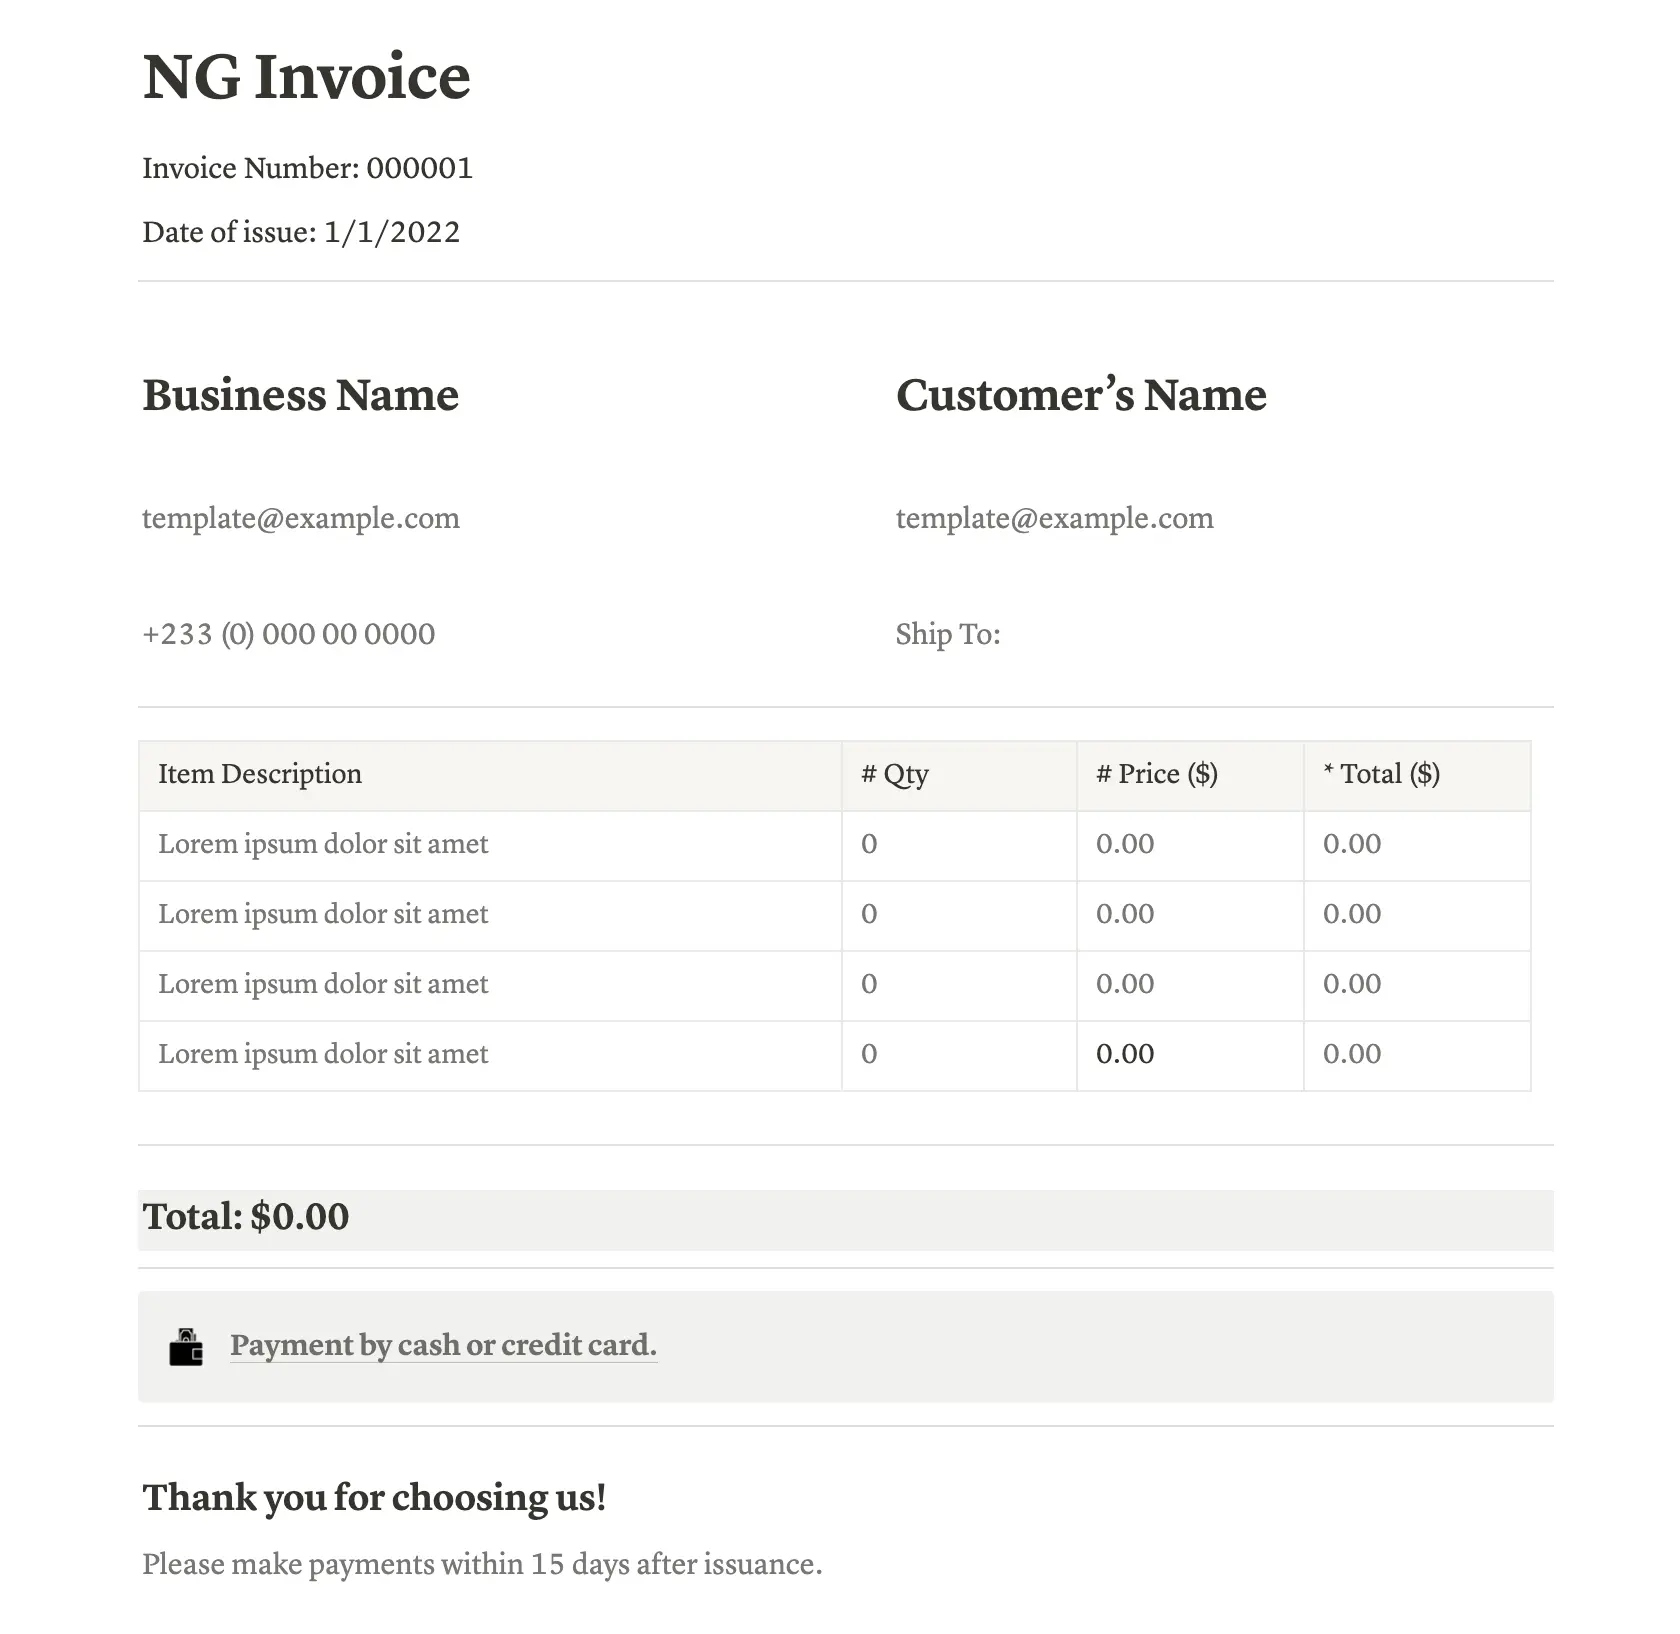Select the "# Qty" column header

895,774
